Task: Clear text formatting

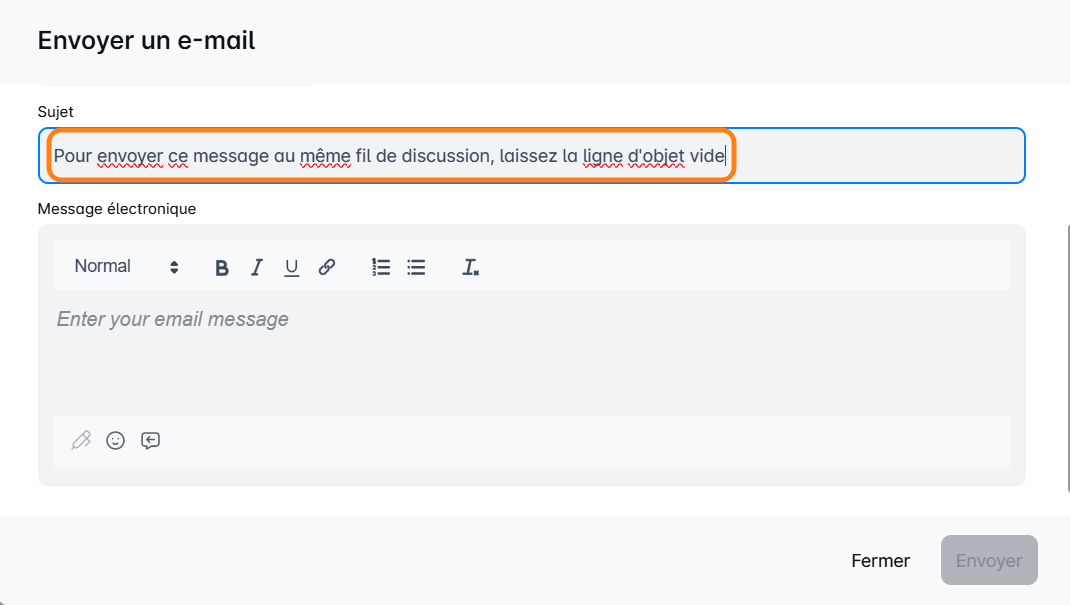Action: (x=470, y=267)
